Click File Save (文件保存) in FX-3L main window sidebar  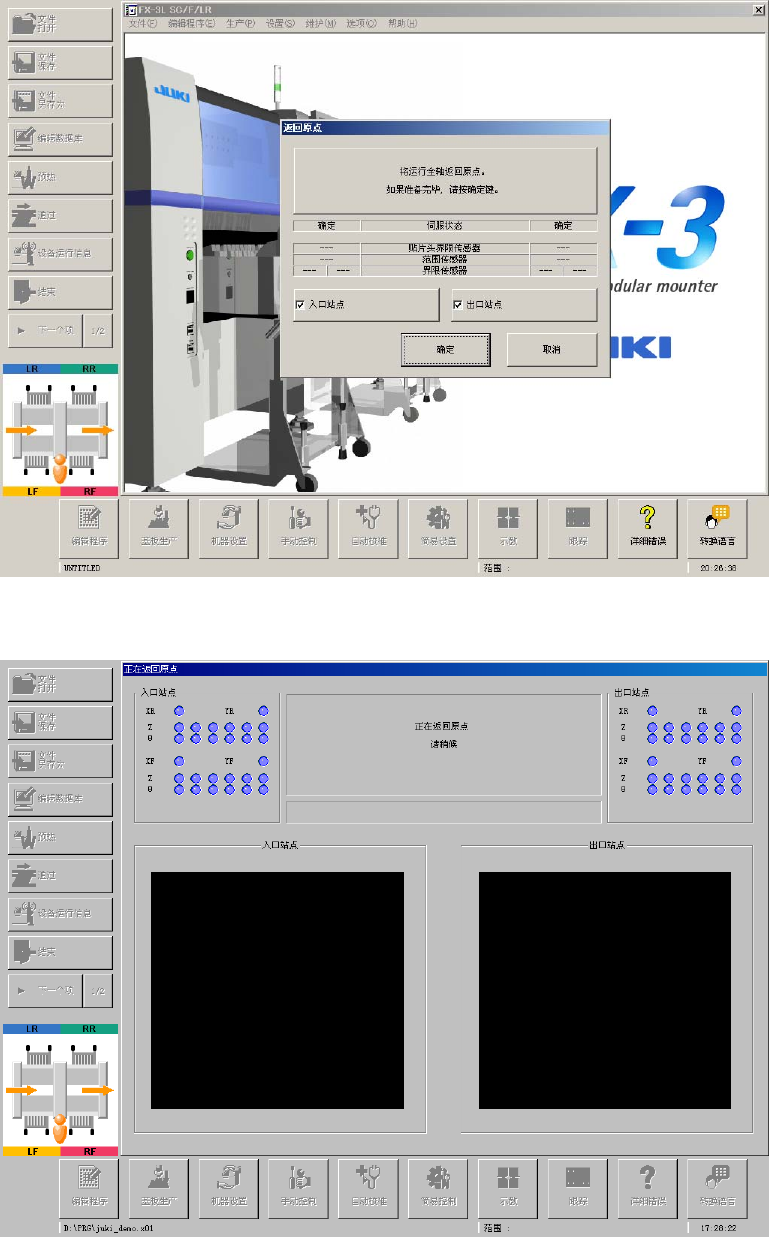point(60,63)
